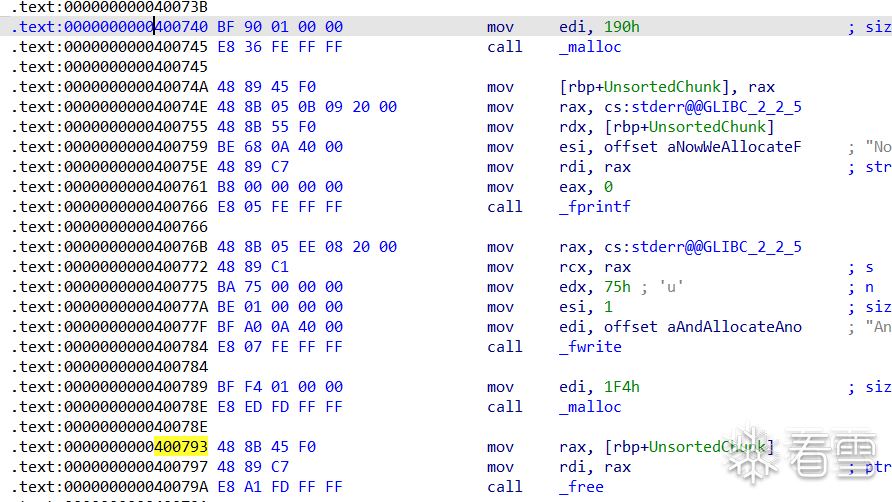Click the _free call target

click(x=582, y=487)
